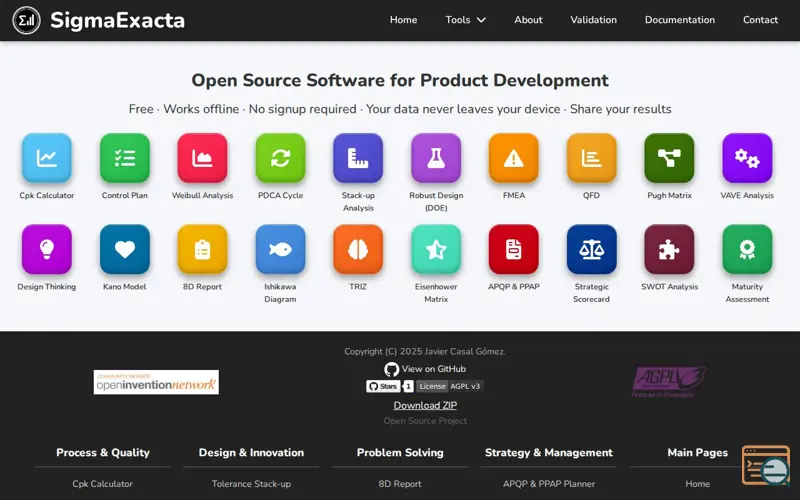Screen dimensions: 800x500
Task: Open footer APQP & PPAP Planner link
Action: click(x=549, y=484)
